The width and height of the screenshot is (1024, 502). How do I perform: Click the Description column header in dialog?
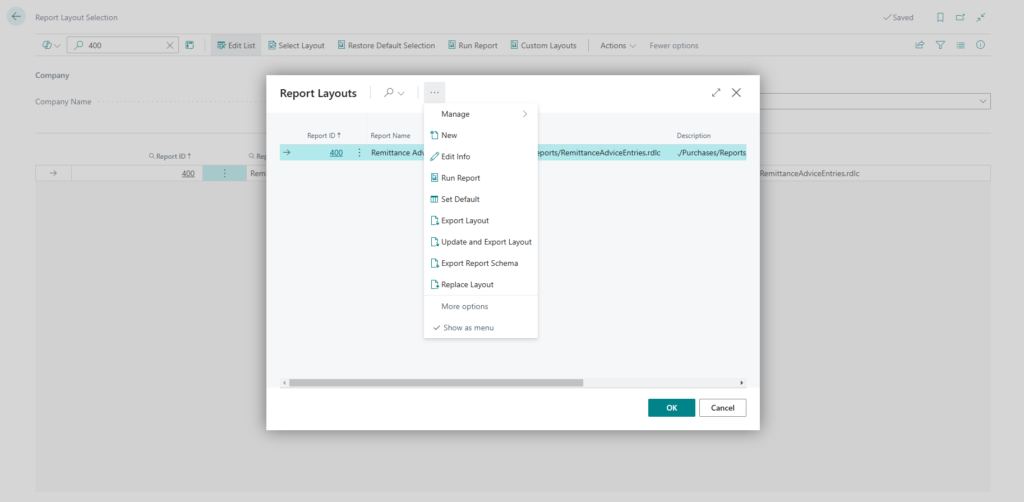click(x=694, y=136)
